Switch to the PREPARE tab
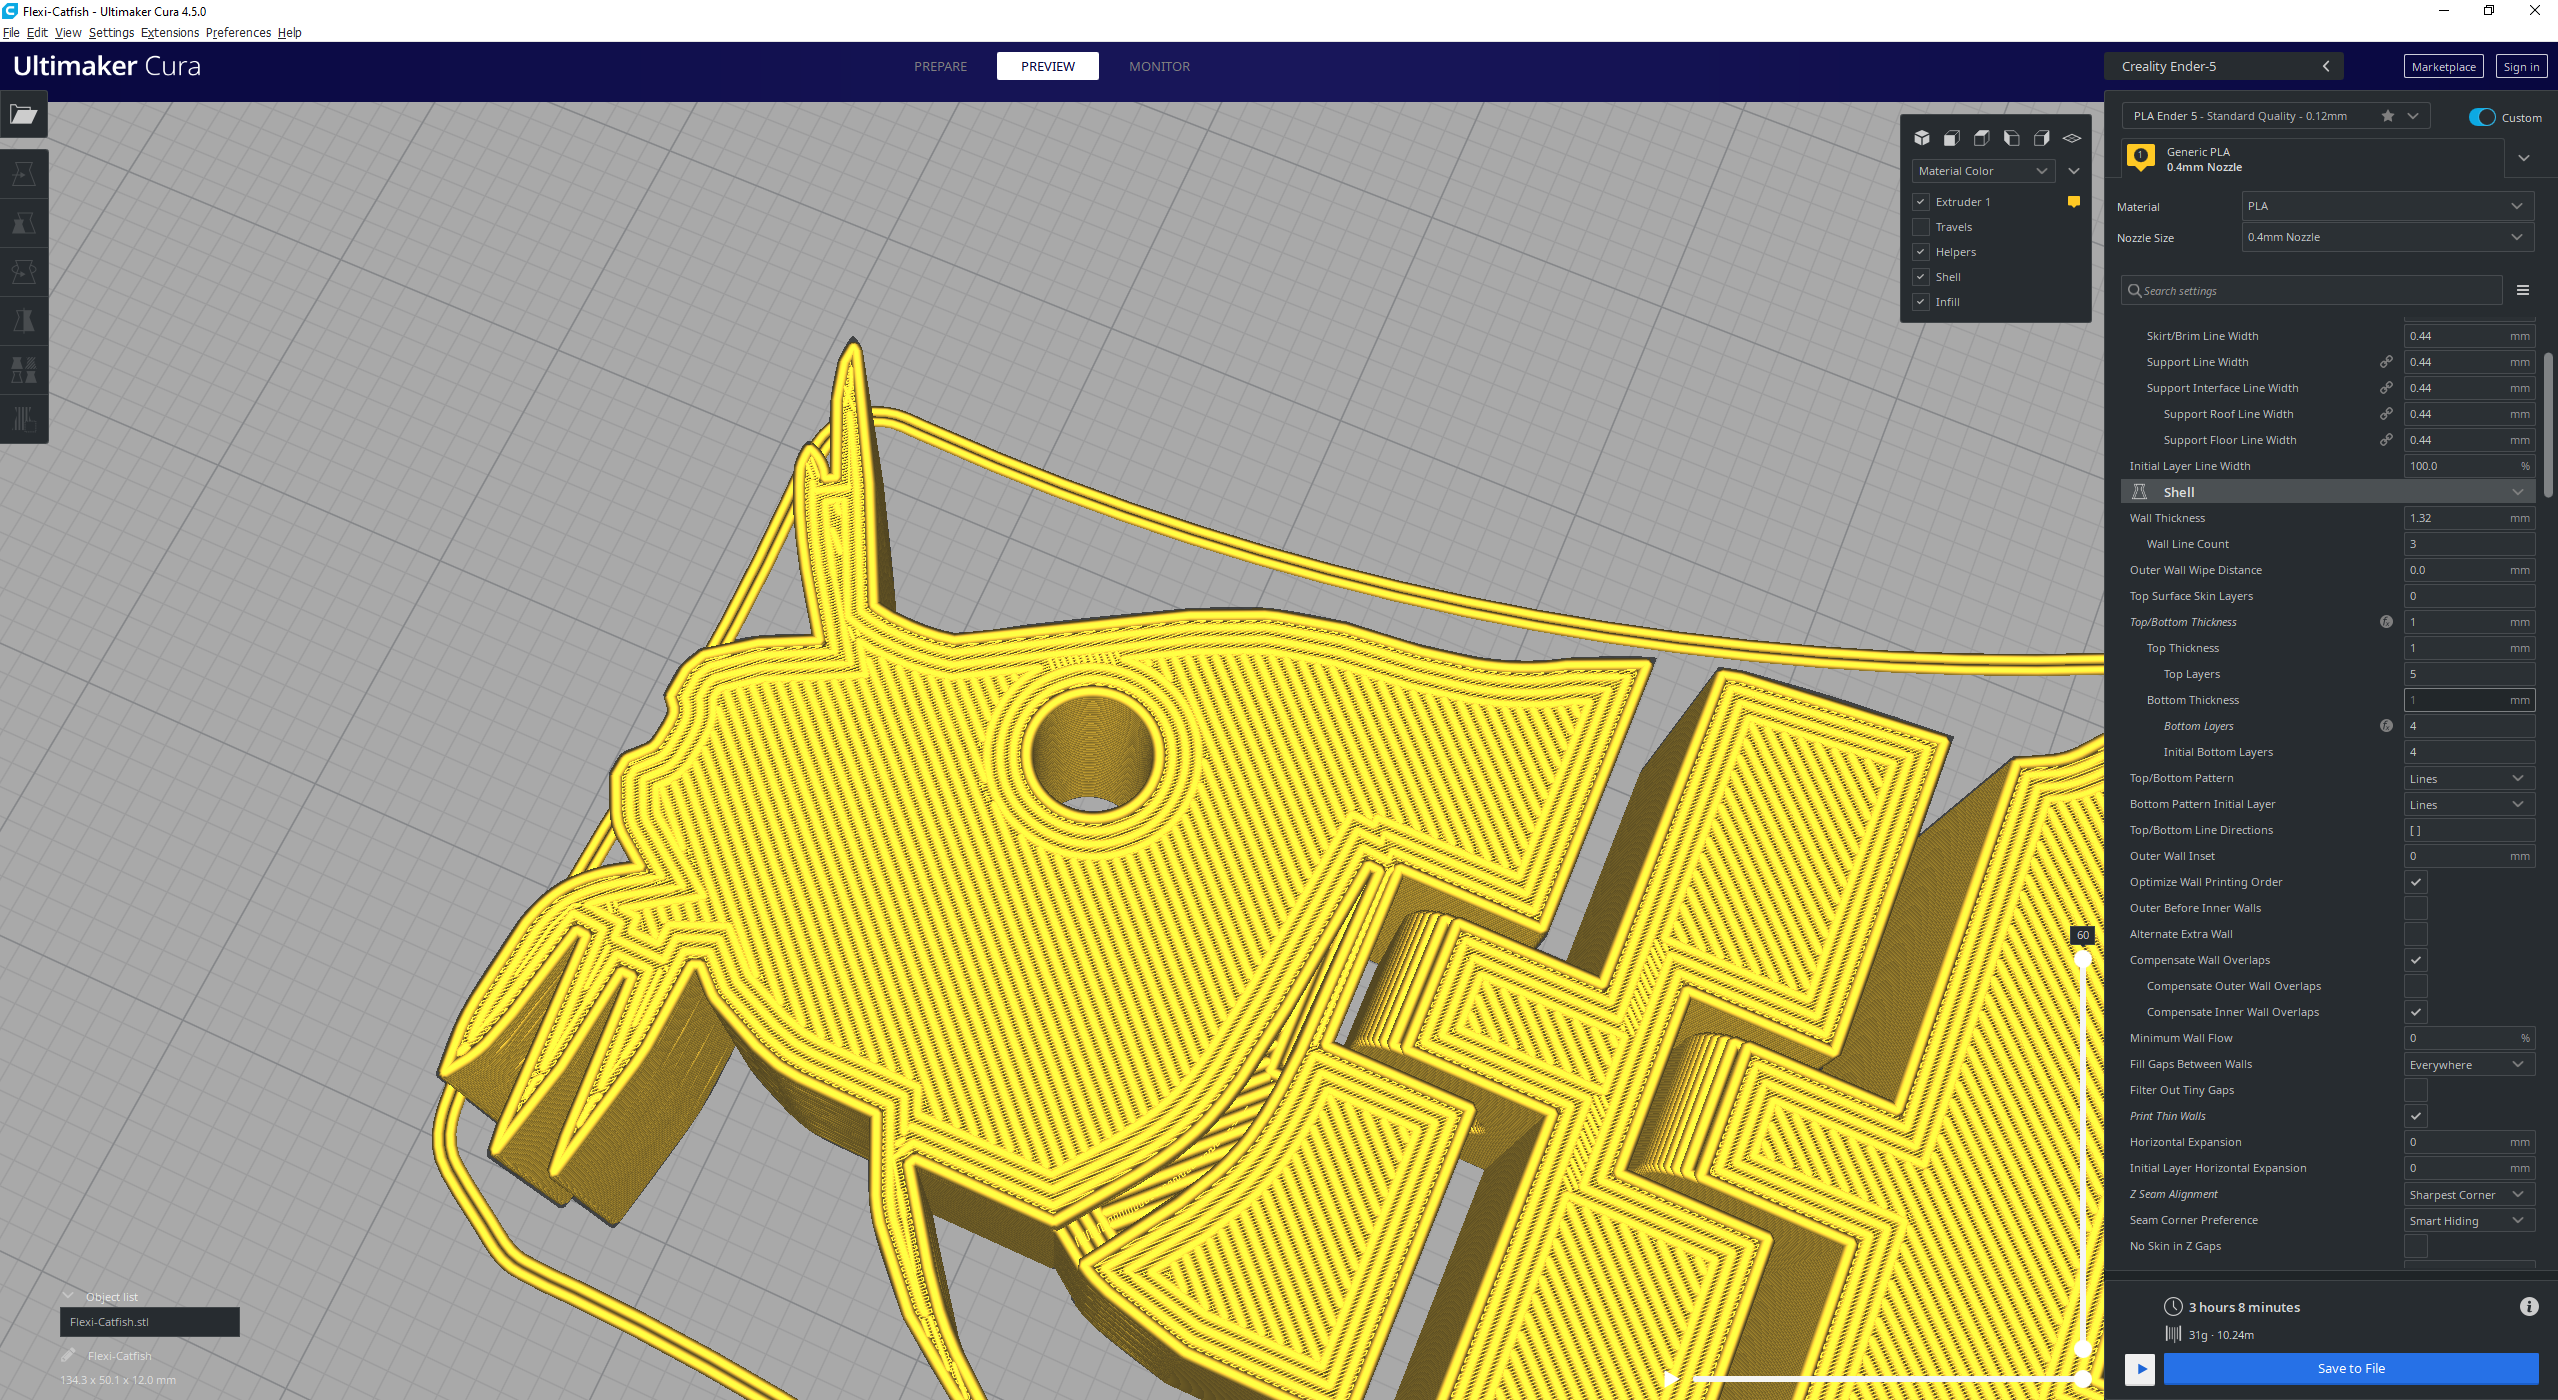The image size is (2558, 1400). (940, 66)
